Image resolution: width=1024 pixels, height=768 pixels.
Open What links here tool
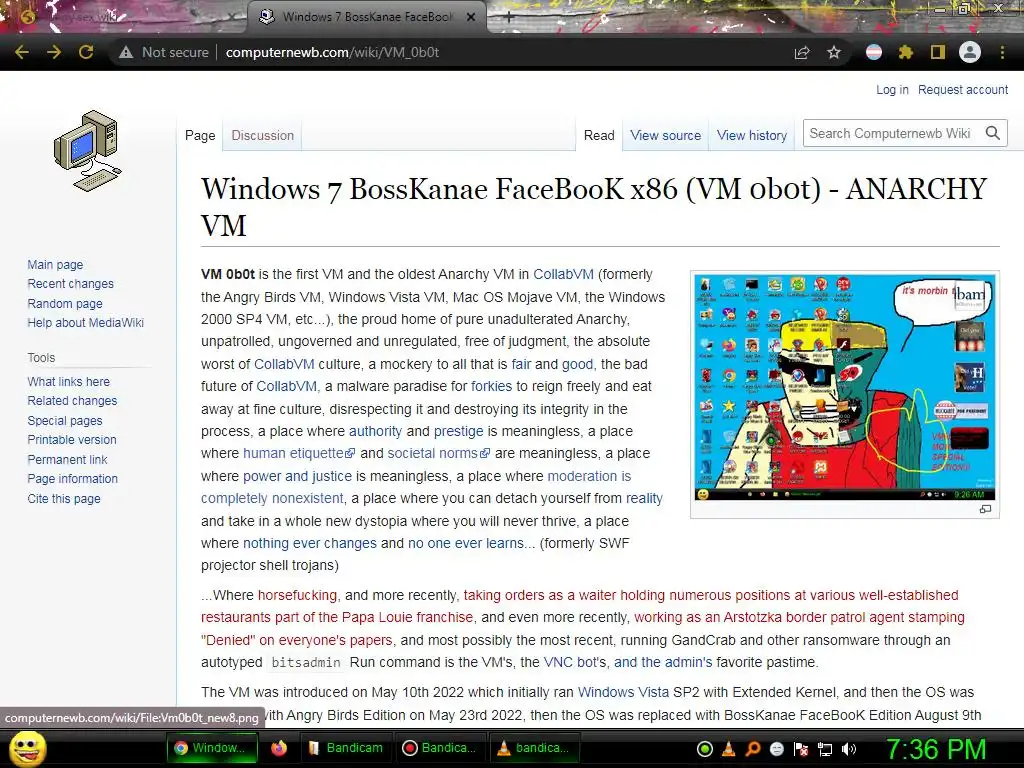click(x=69, y=381)
